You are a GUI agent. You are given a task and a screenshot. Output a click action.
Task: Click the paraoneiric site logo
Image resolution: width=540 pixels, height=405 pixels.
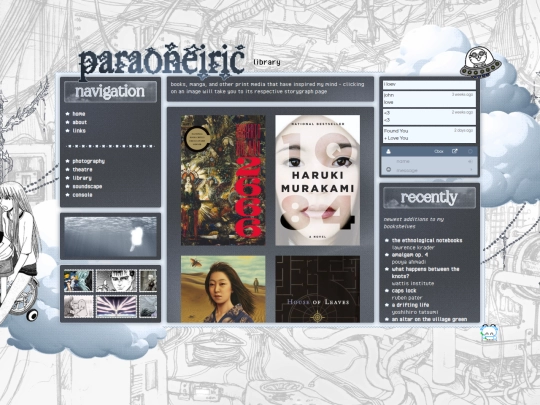[x=162, y=61]
